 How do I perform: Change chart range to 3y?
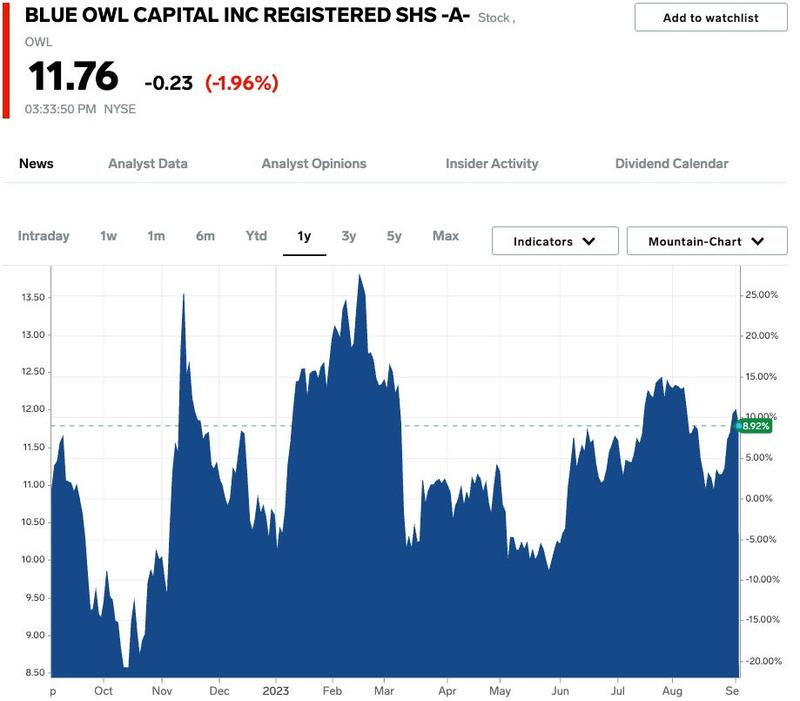348,236
